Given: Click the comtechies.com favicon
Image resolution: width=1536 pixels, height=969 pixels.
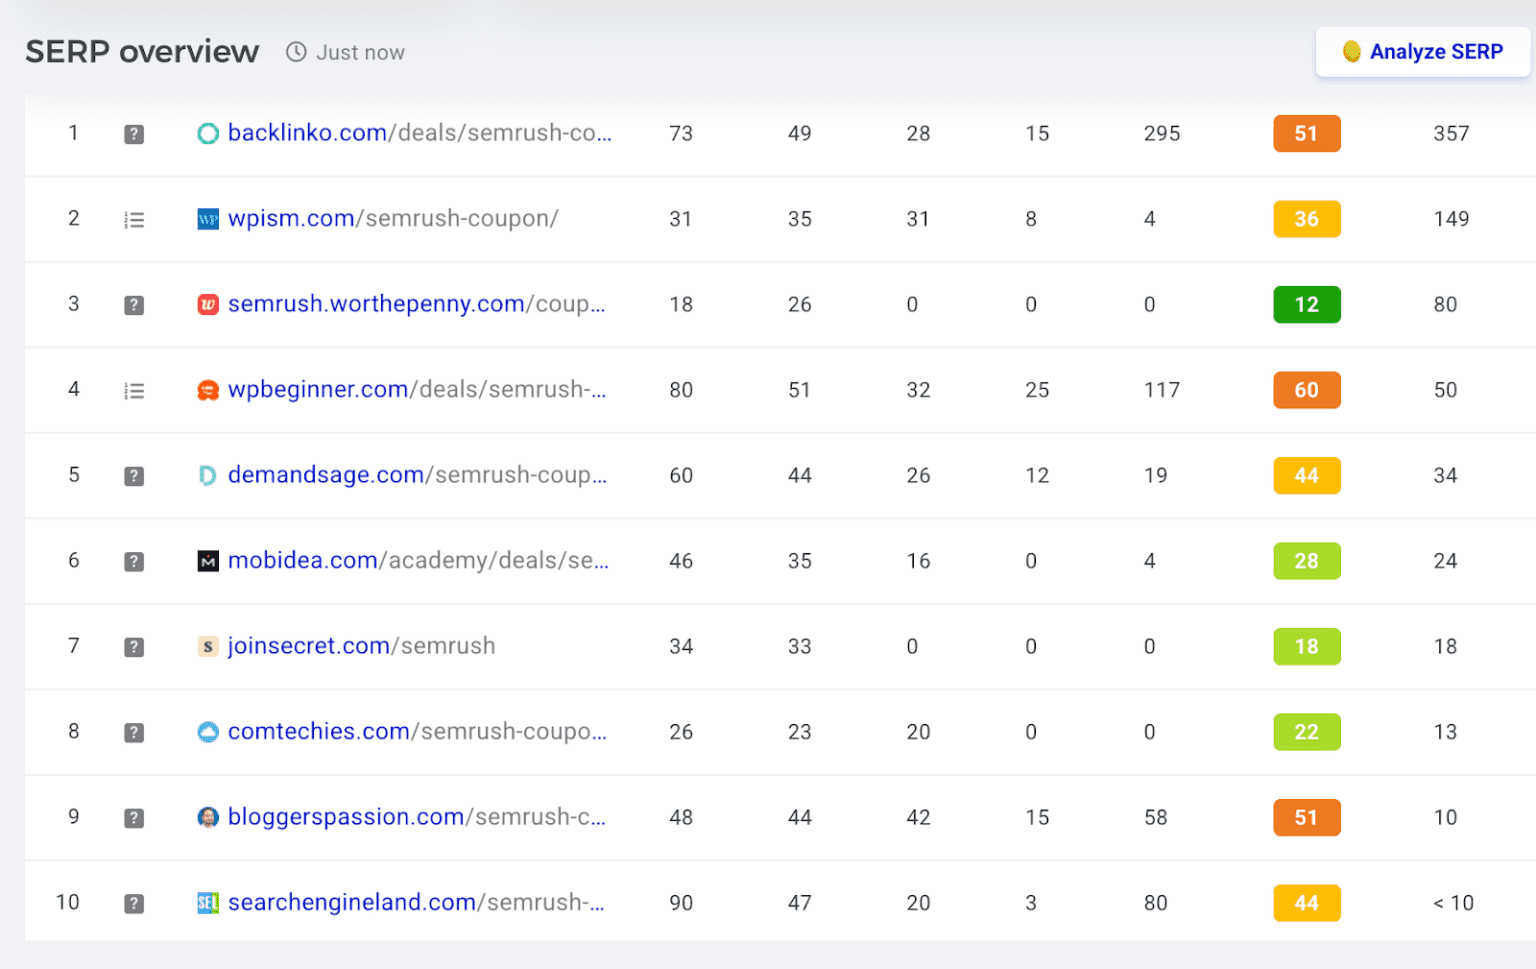Looking at the screenshot, I should coord(208,732).
